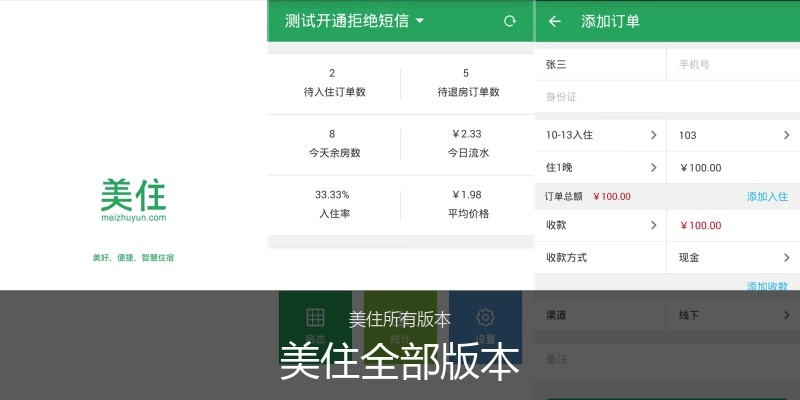
Task: Select the 待入住订单数 stat showing 2
Action: point(334,83)
